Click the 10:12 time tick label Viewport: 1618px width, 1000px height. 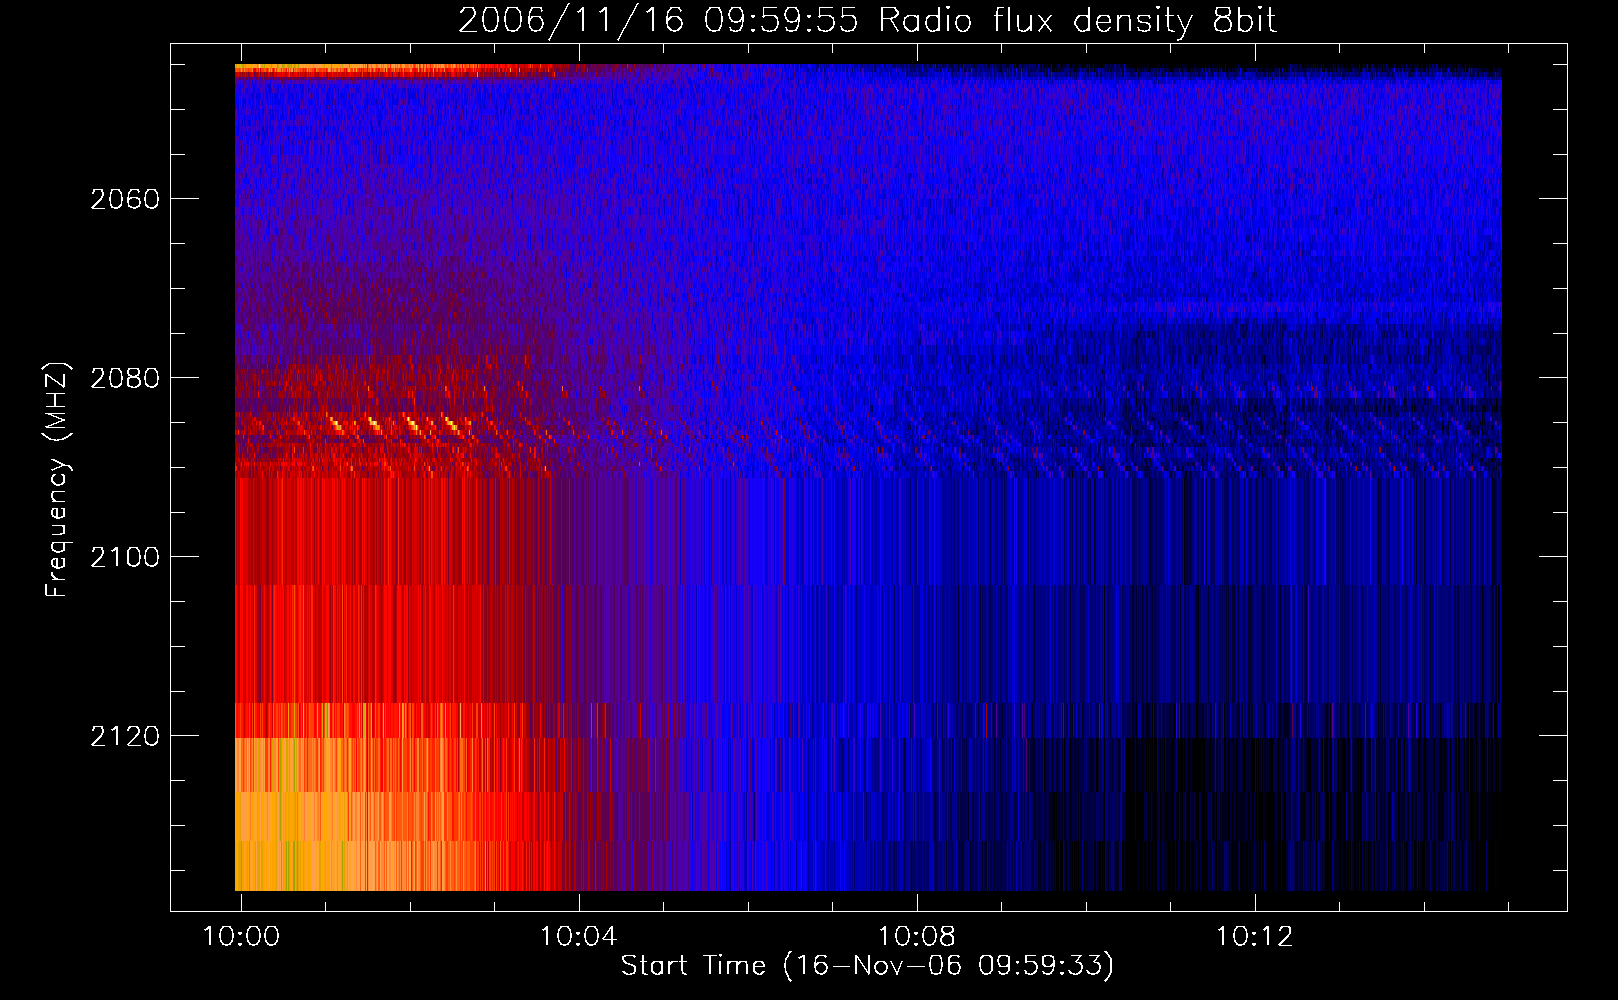1255,937
